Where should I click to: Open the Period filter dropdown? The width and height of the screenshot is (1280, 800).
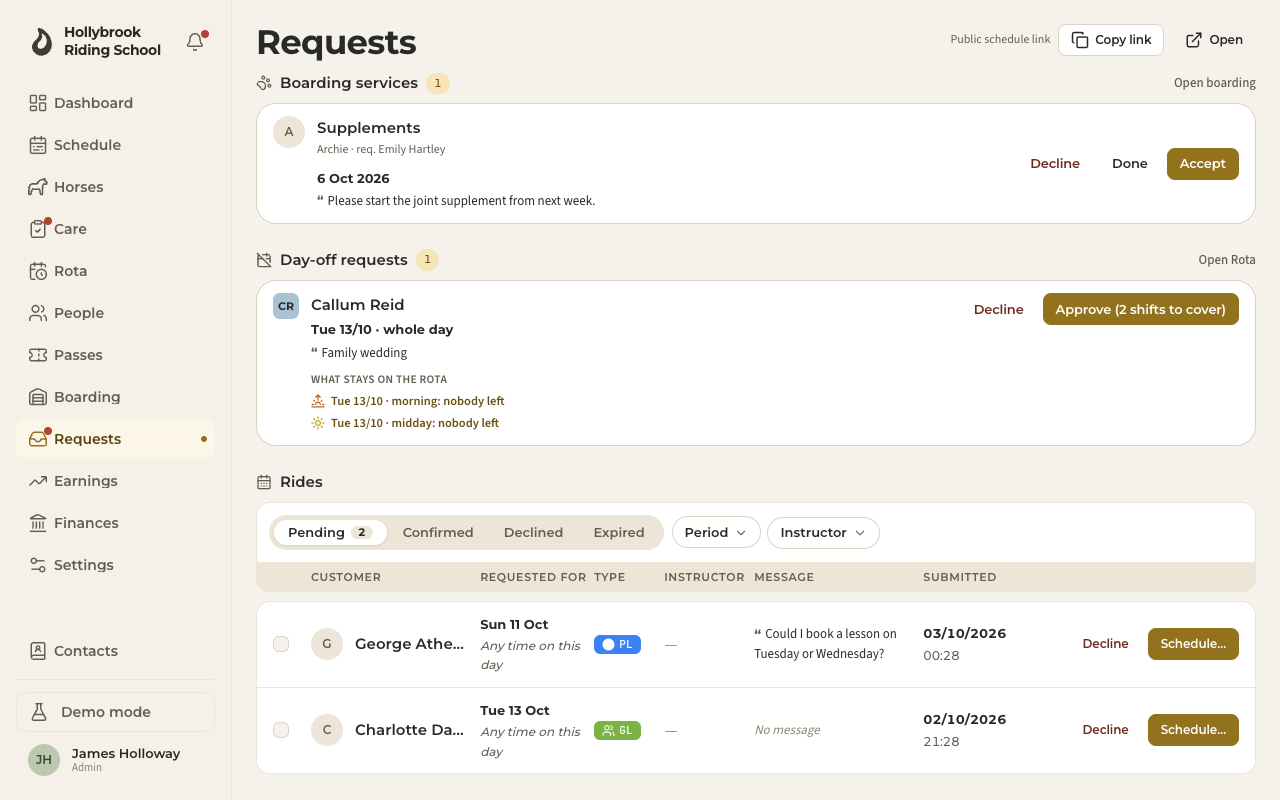tap(716, 533)
